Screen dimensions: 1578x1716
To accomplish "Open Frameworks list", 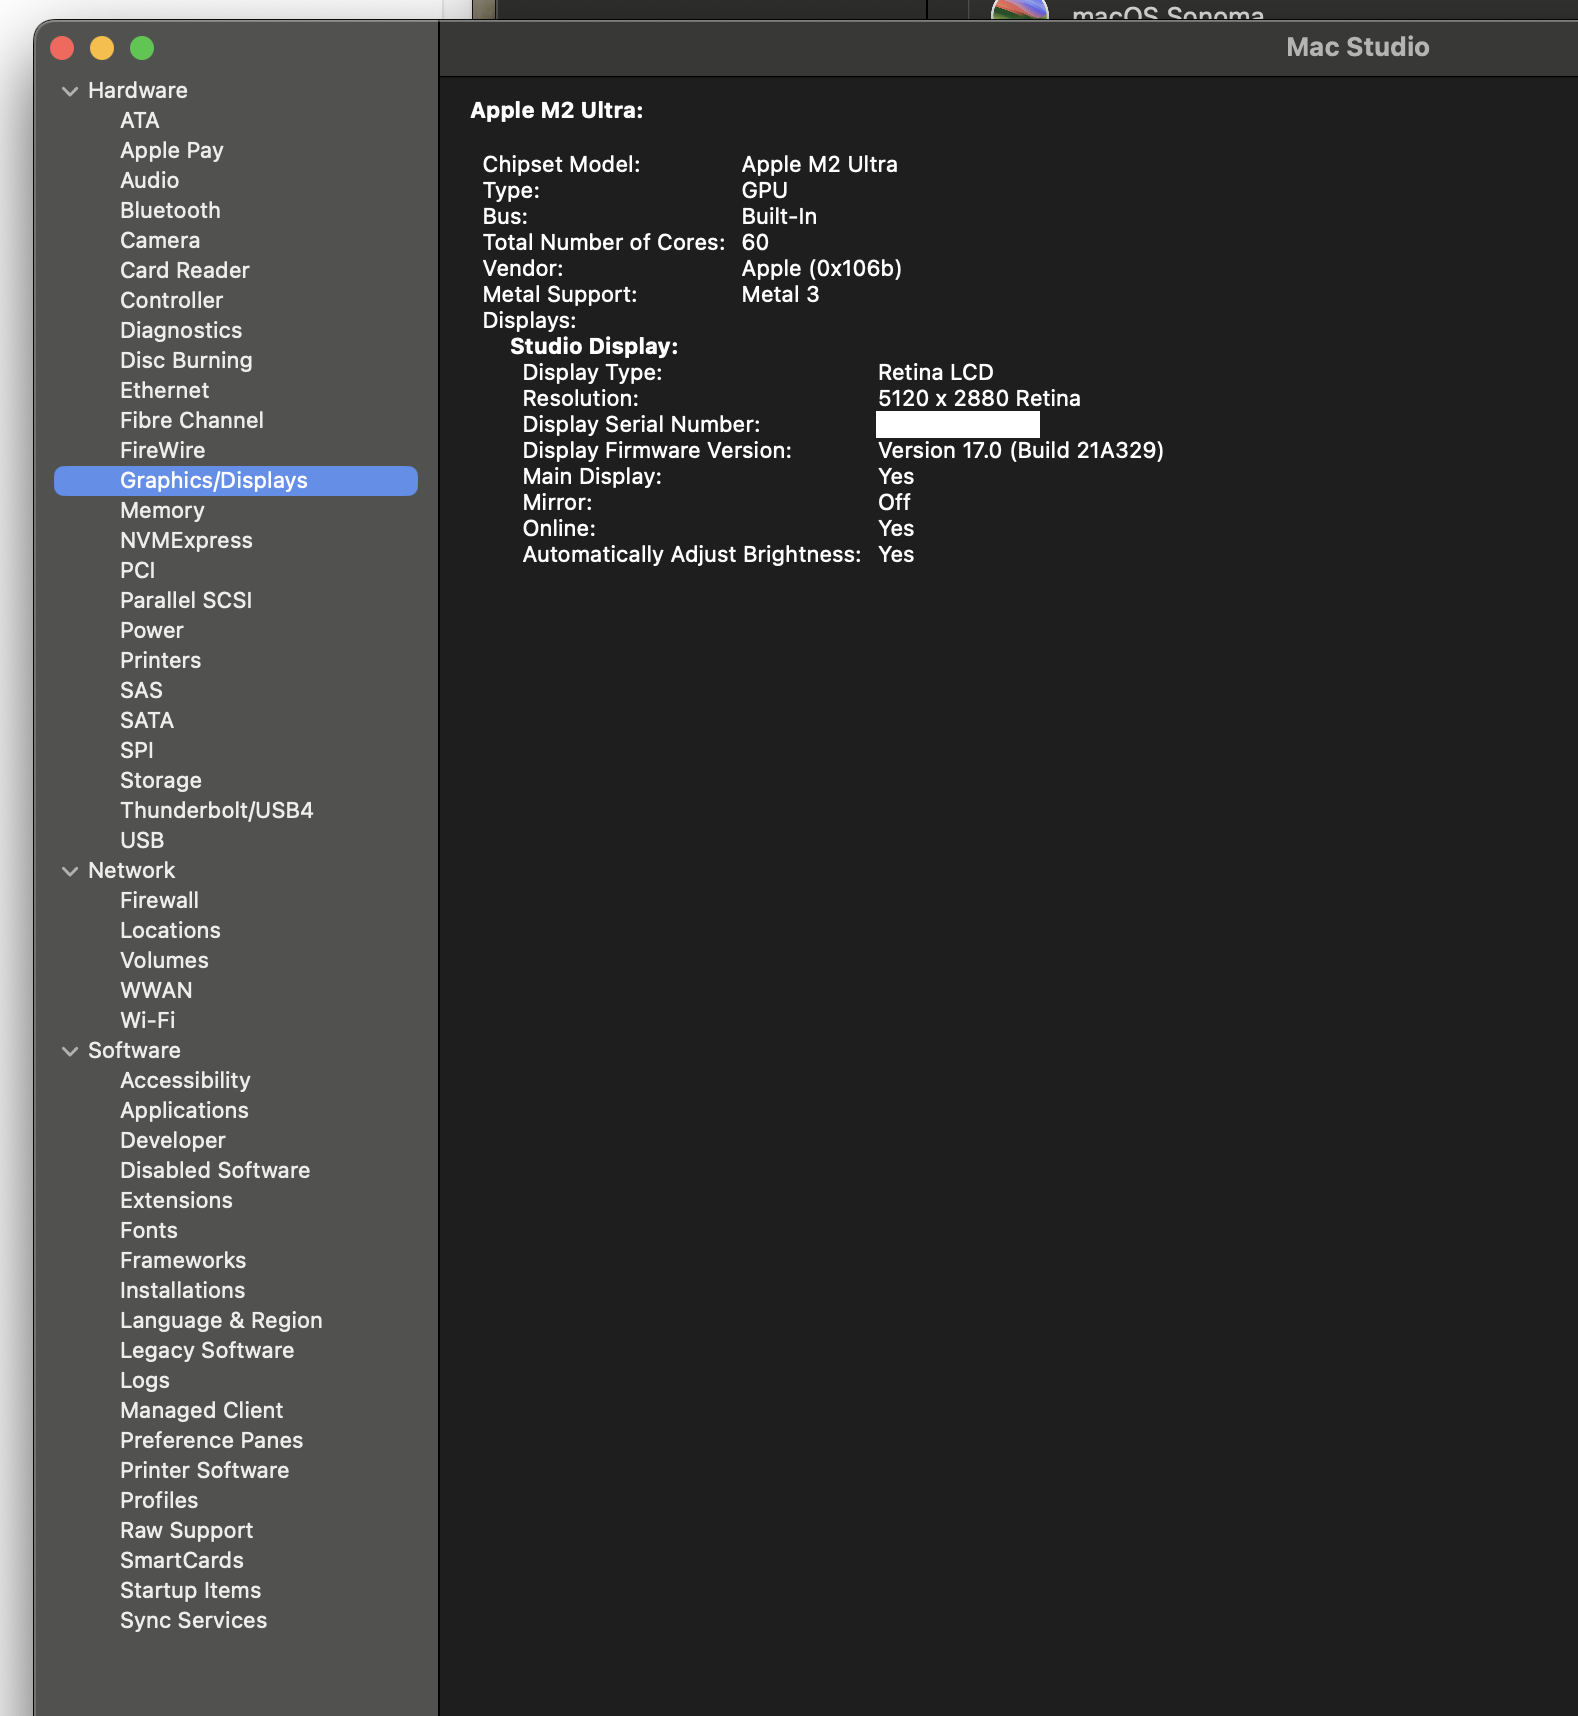I will [x=183, y=1260].
